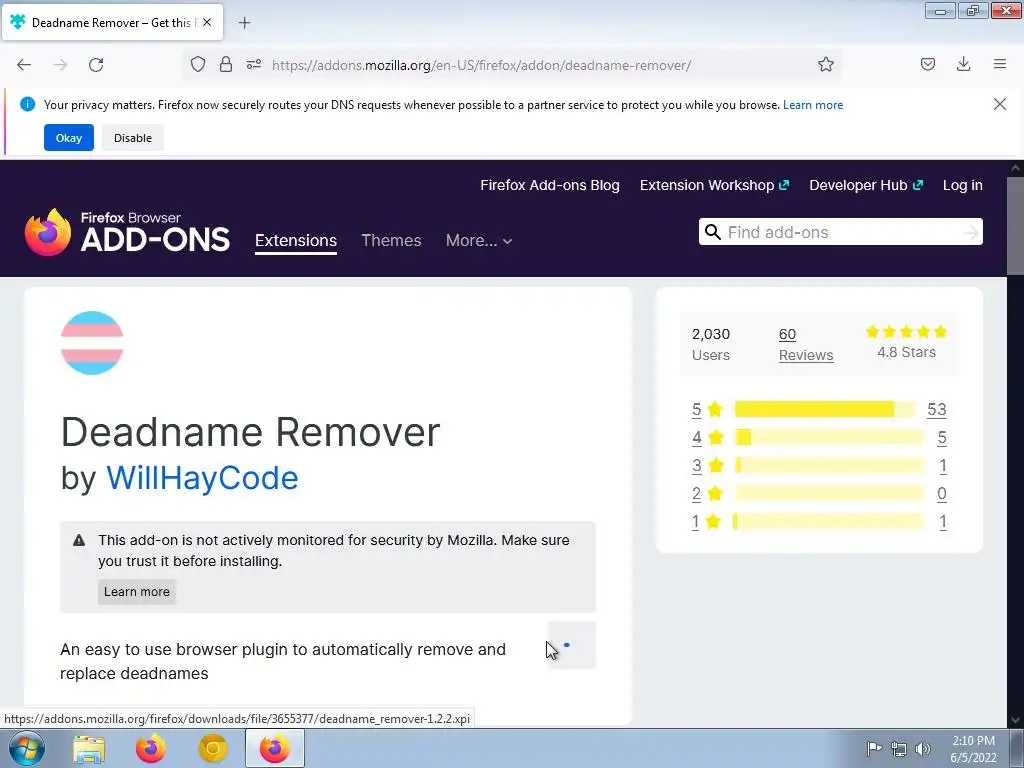The height and width of the screenshot is (768, 1024).
Task: Click the Firefox Browser ADD-ONS logo
Action: (127, 232)
